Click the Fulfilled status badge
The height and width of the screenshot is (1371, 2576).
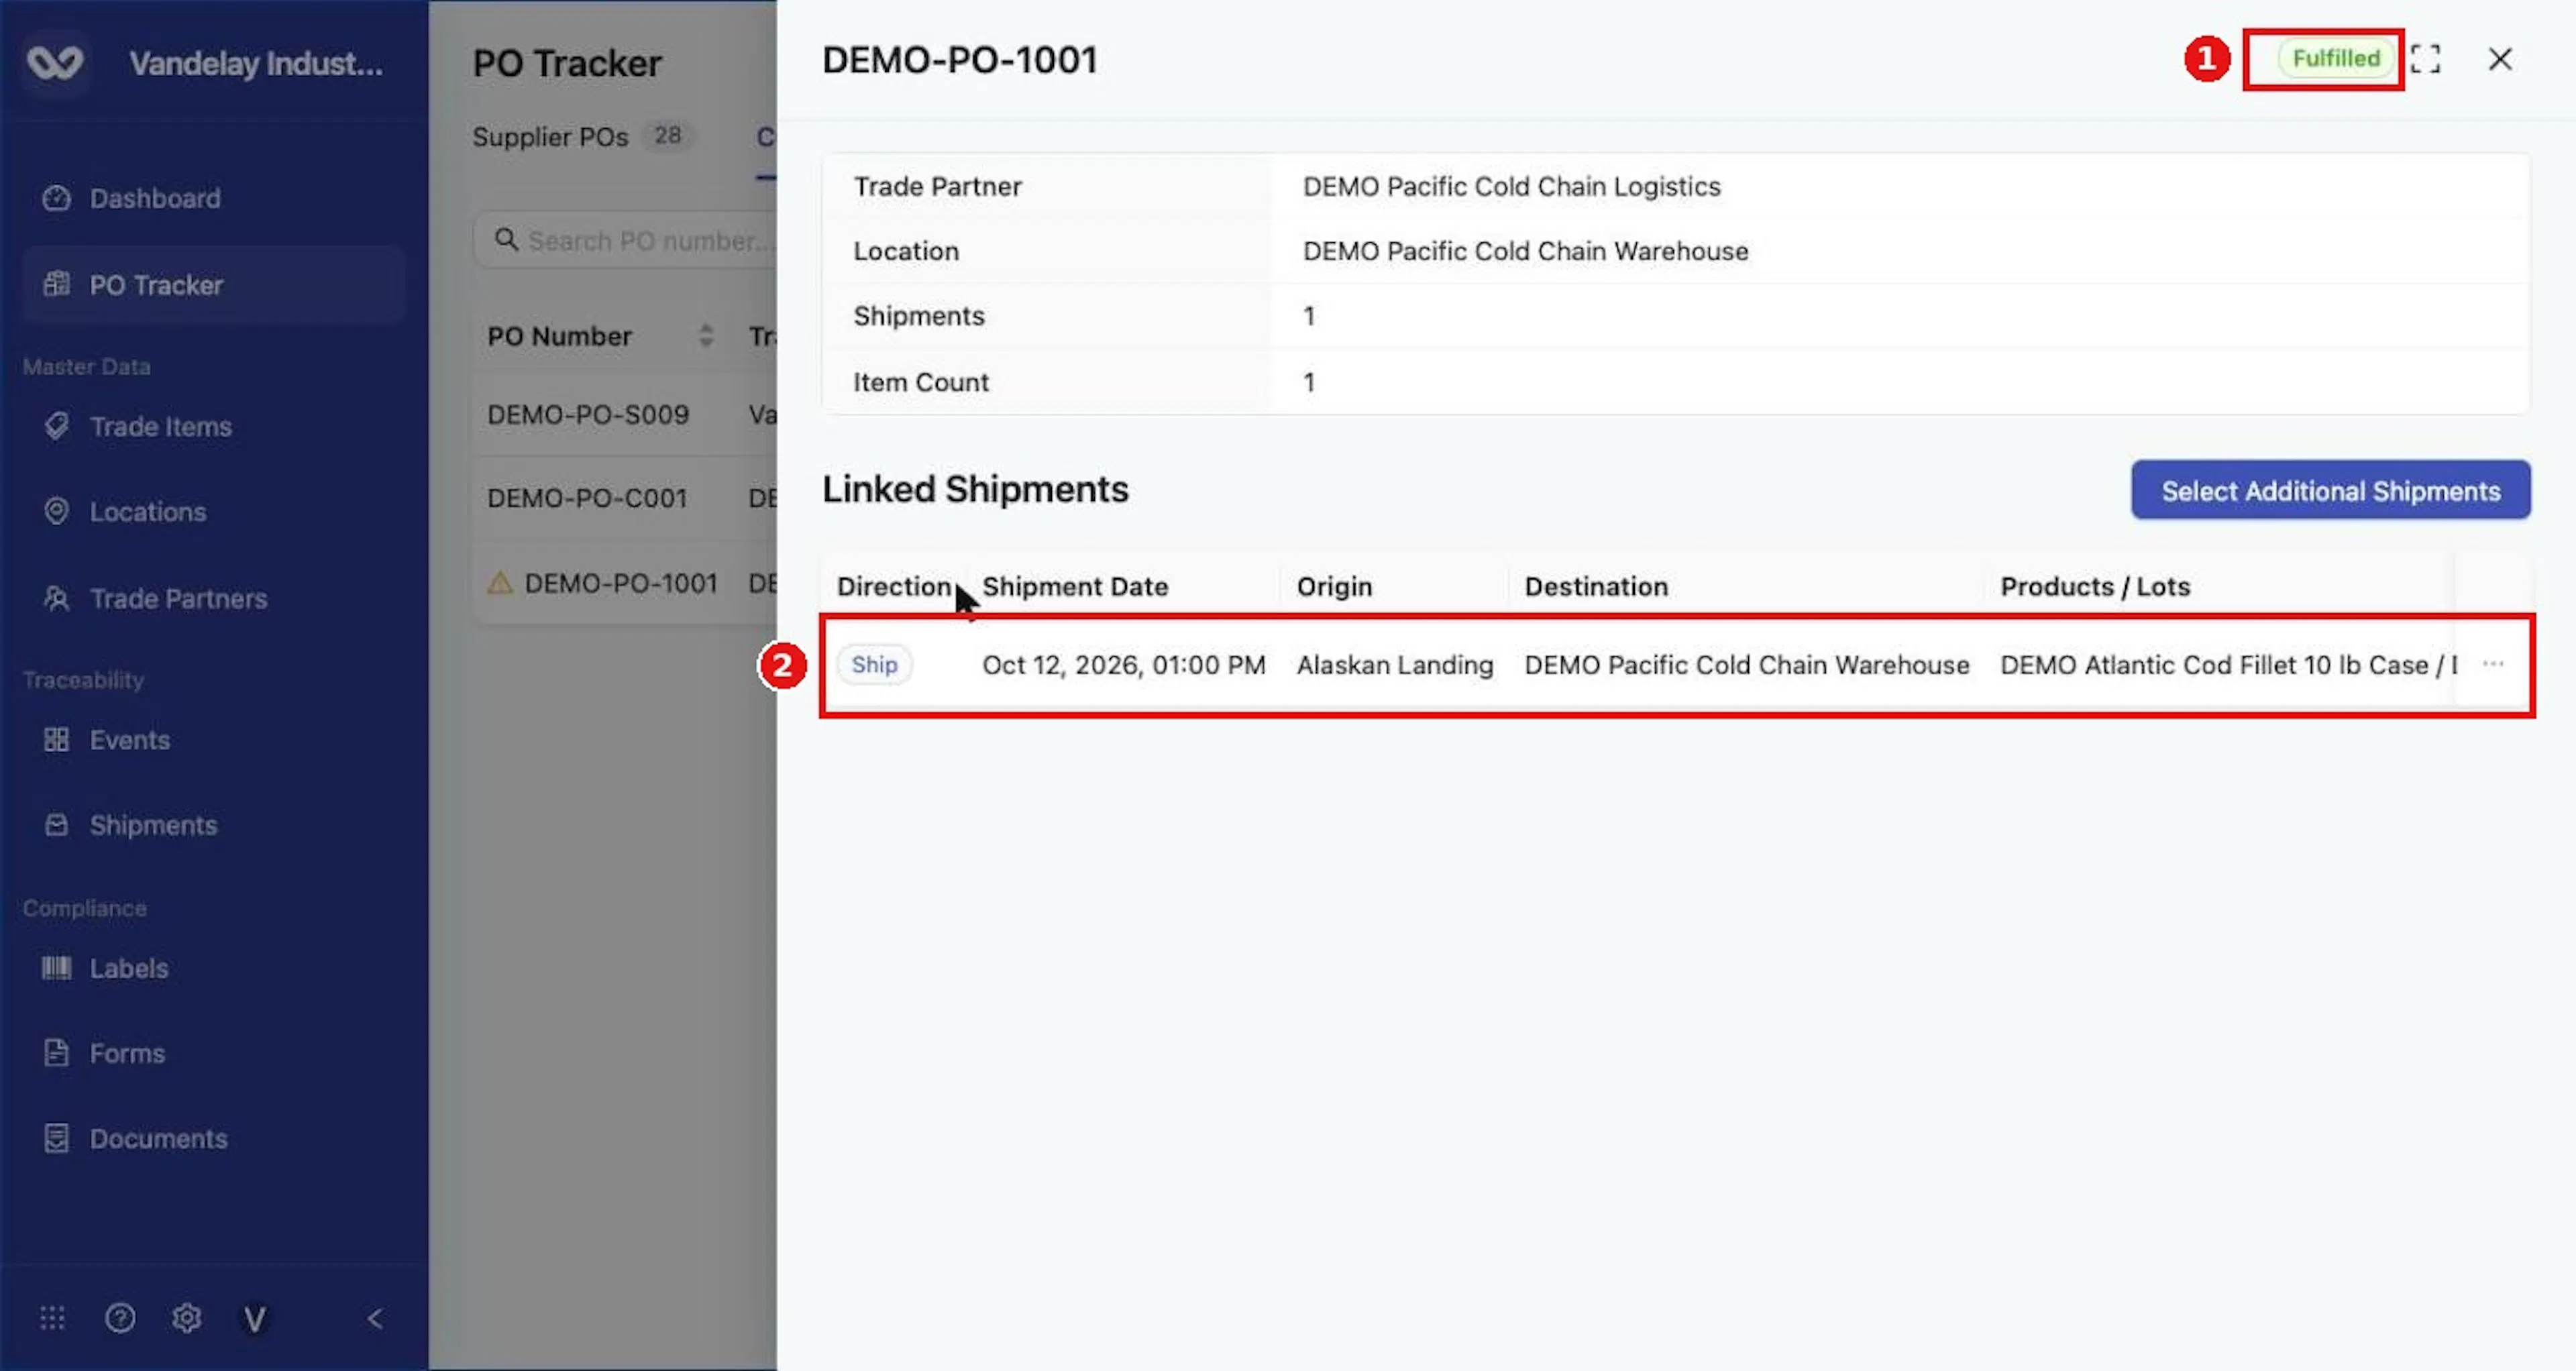click(2336, 59)
